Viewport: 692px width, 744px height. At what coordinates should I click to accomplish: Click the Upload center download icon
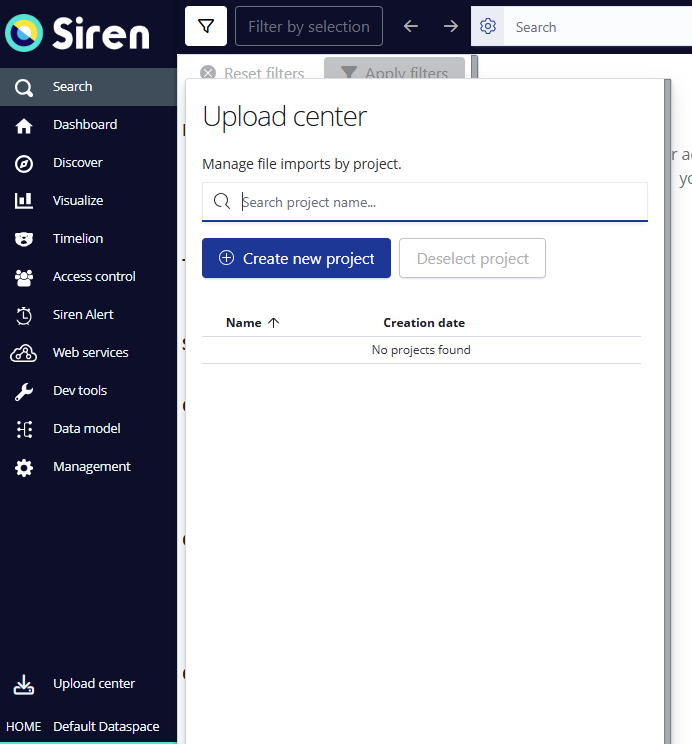click(24, 685)
